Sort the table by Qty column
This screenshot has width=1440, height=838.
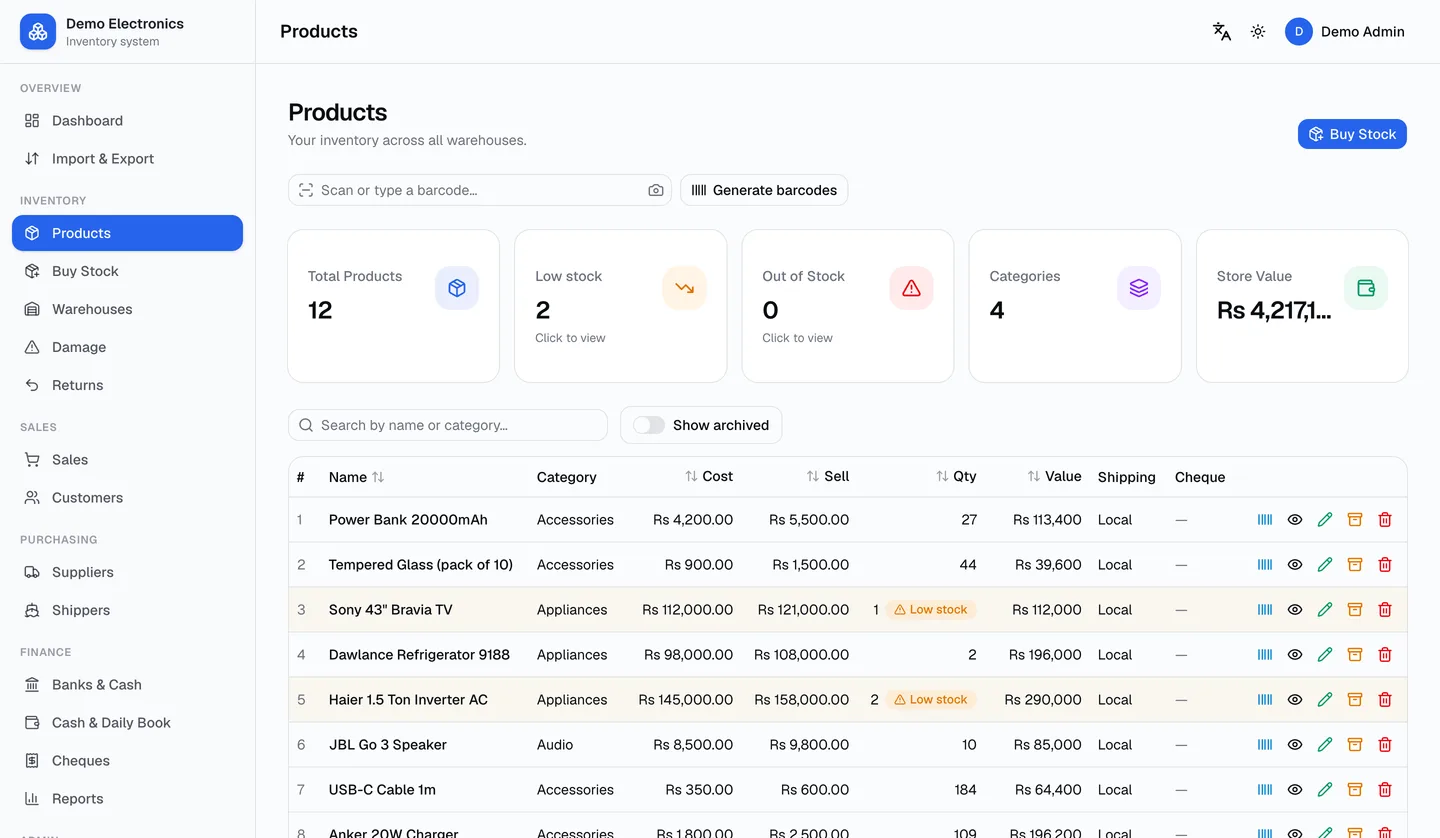[x=956, y=476]
